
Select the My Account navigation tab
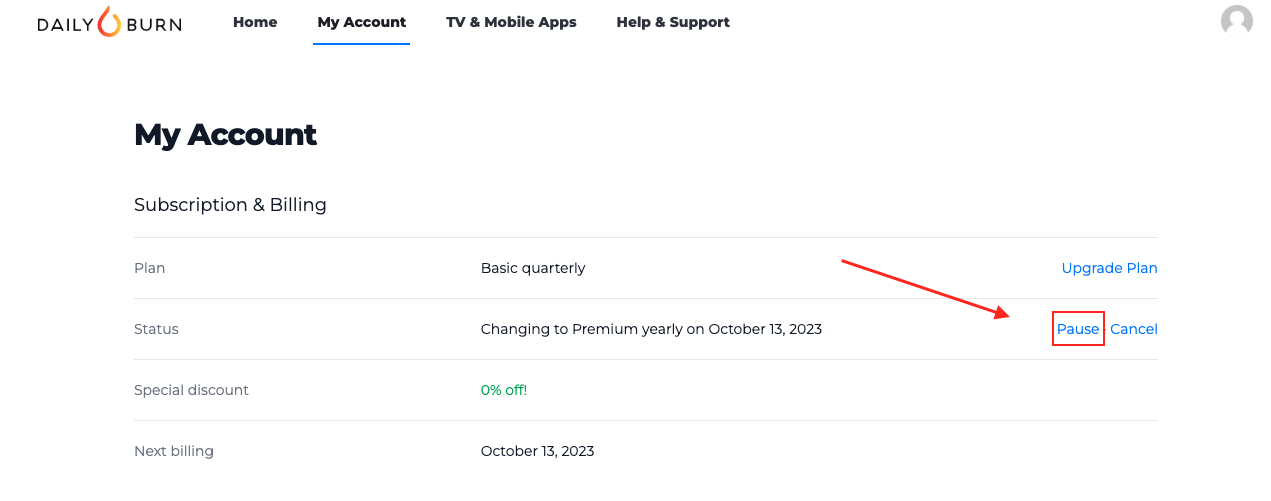coord(361,22)
